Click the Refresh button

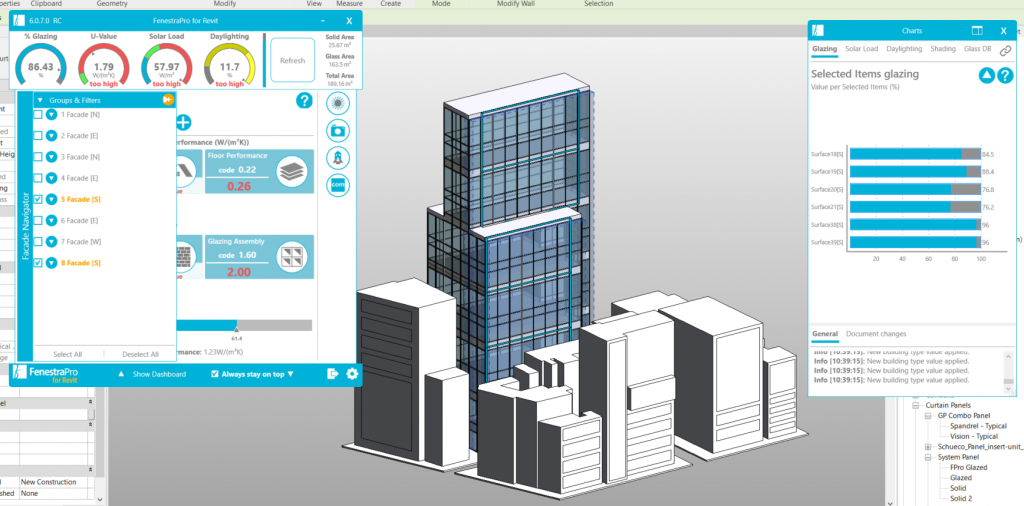point(293,61)
